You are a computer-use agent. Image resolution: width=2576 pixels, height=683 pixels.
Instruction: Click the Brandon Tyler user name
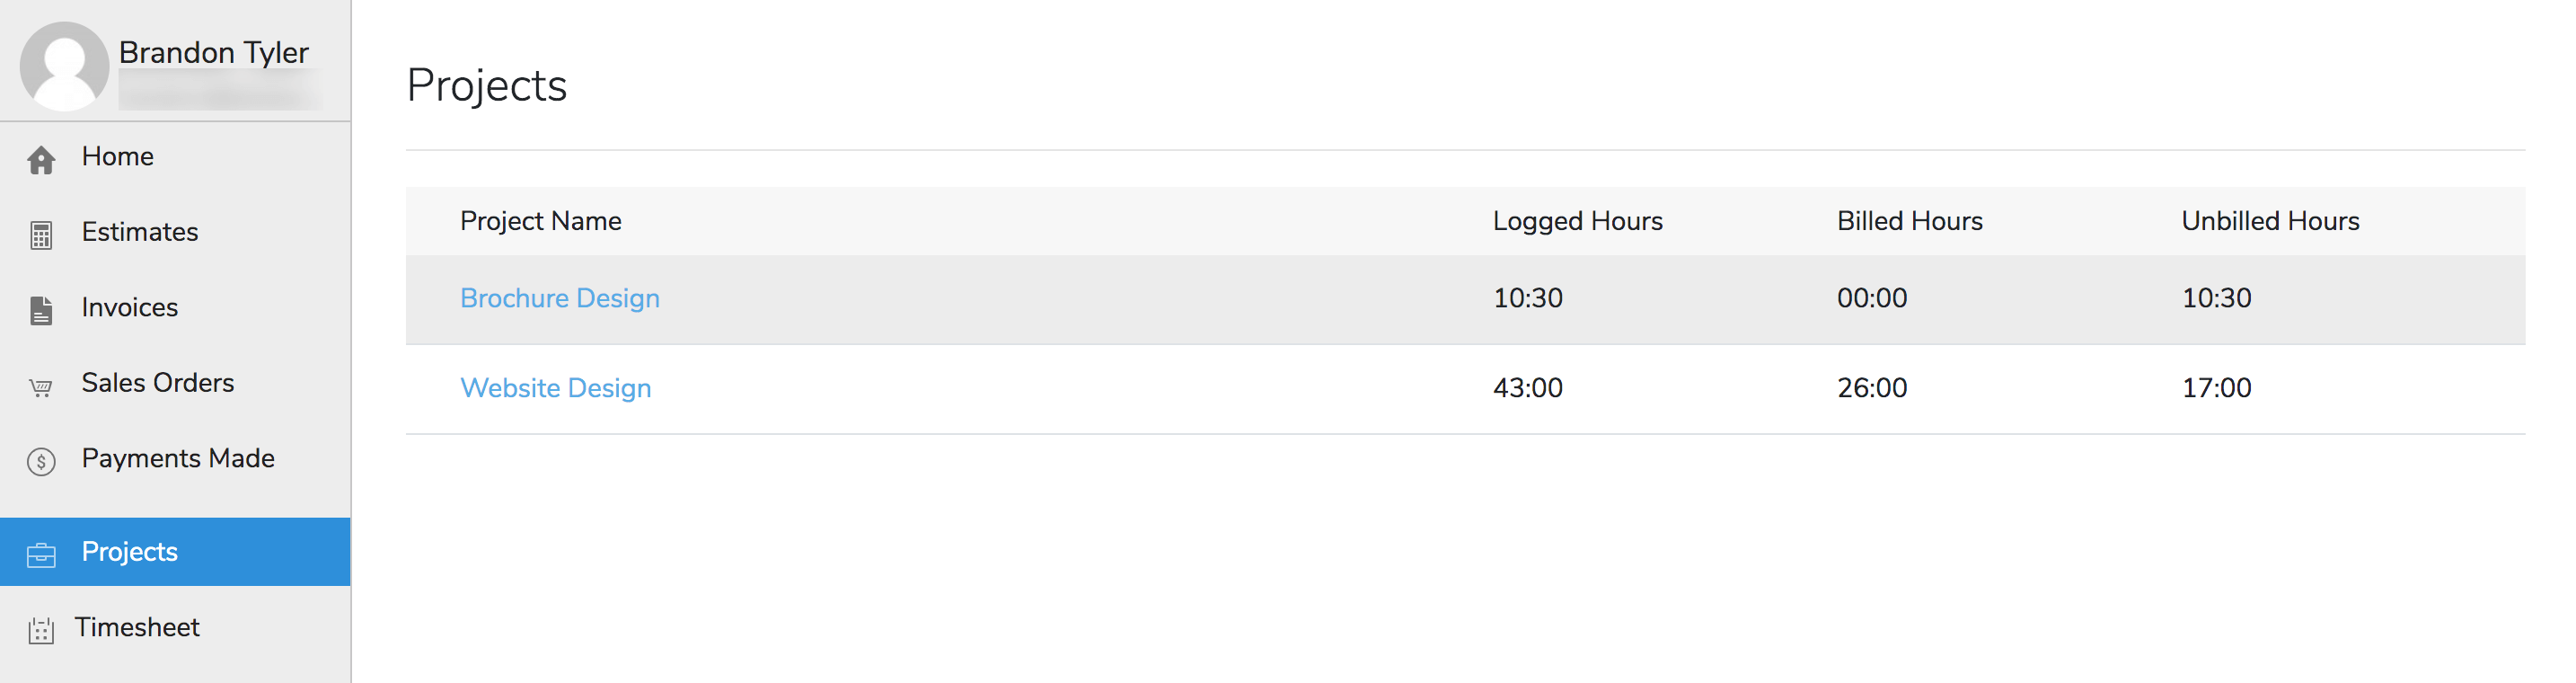point(214,52)
